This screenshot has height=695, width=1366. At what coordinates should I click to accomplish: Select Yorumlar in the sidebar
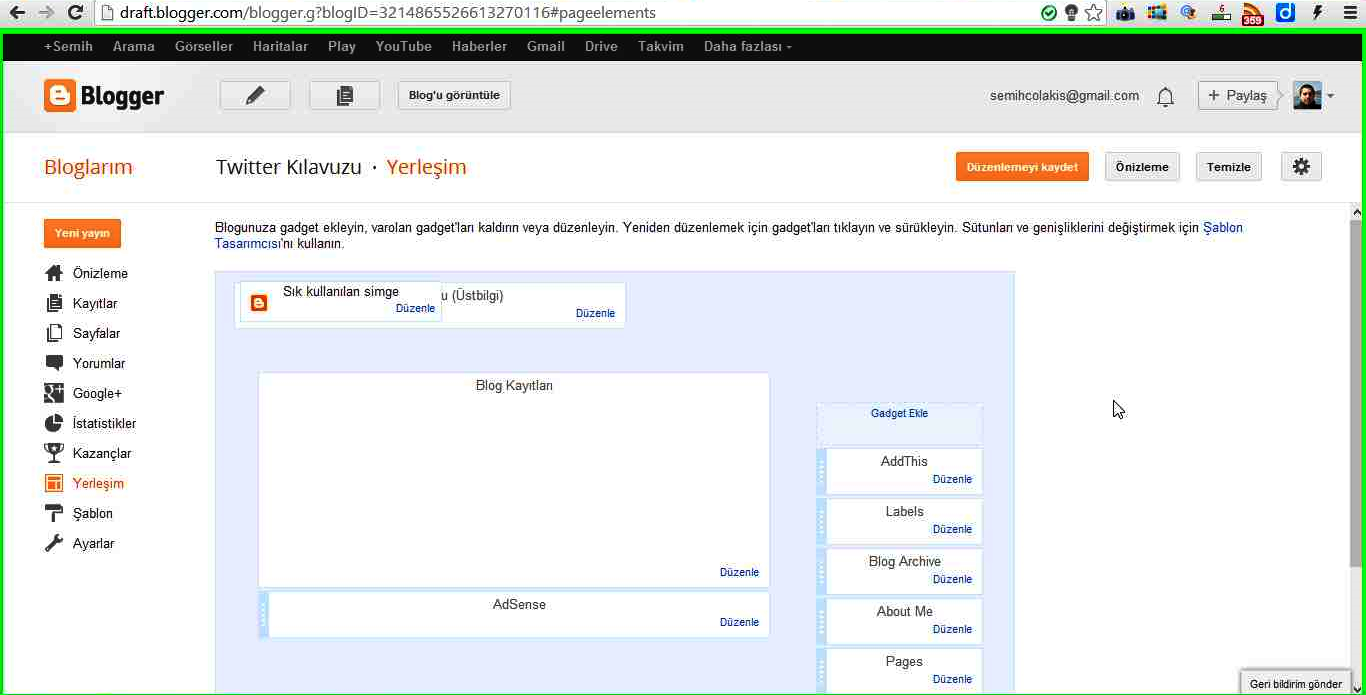pos(85,363)
